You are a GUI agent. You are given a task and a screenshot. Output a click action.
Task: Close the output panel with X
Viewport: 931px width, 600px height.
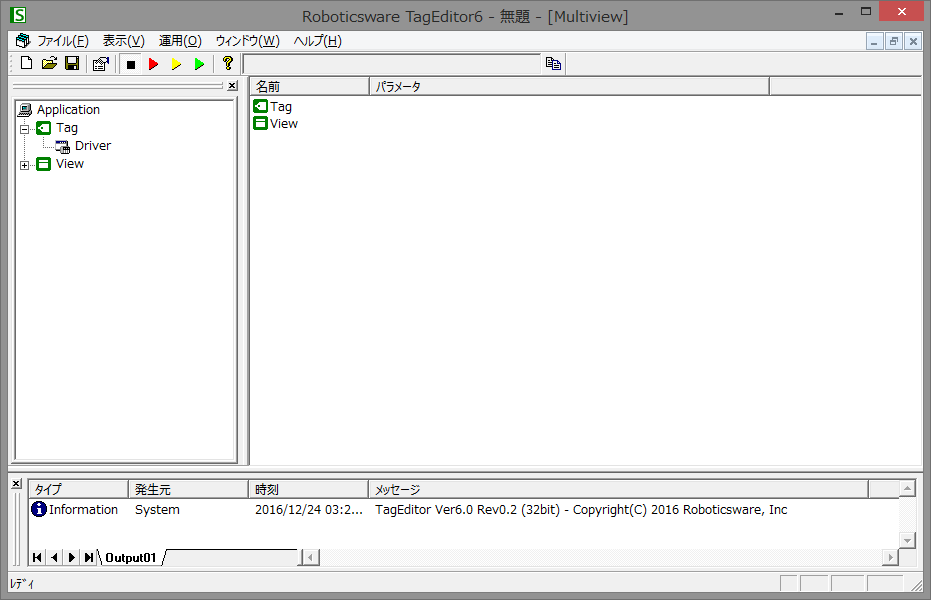click(x=17, y=484)
